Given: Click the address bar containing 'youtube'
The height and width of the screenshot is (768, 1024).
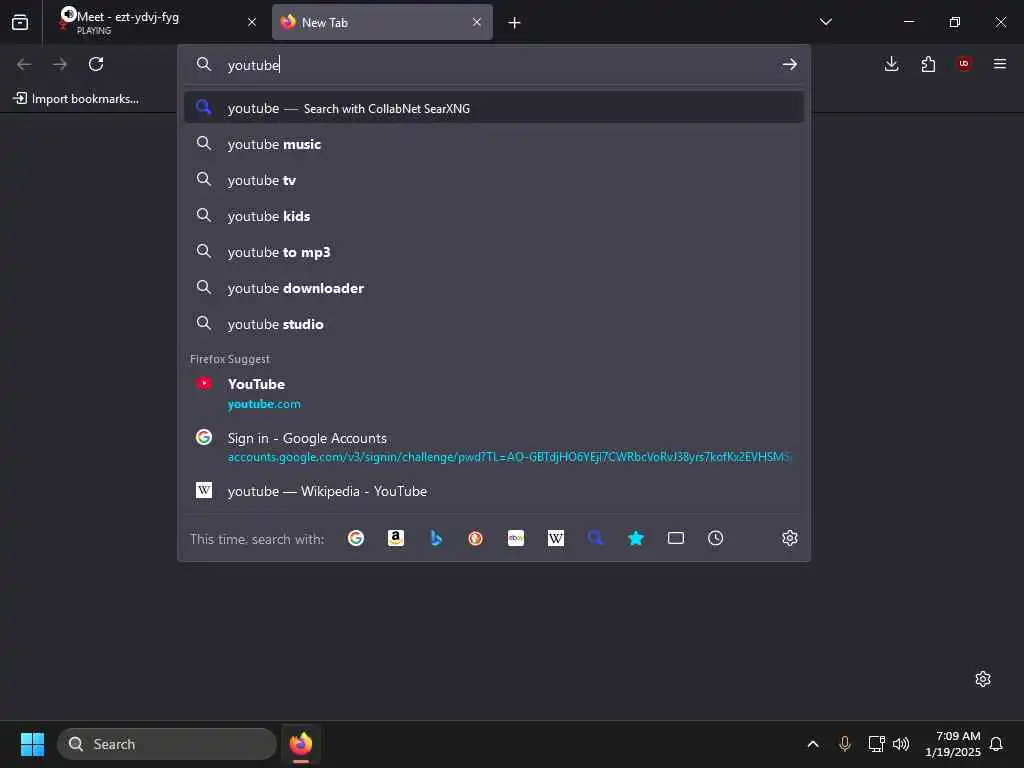Looking at the screenshot, I should [x=496, y=65].
